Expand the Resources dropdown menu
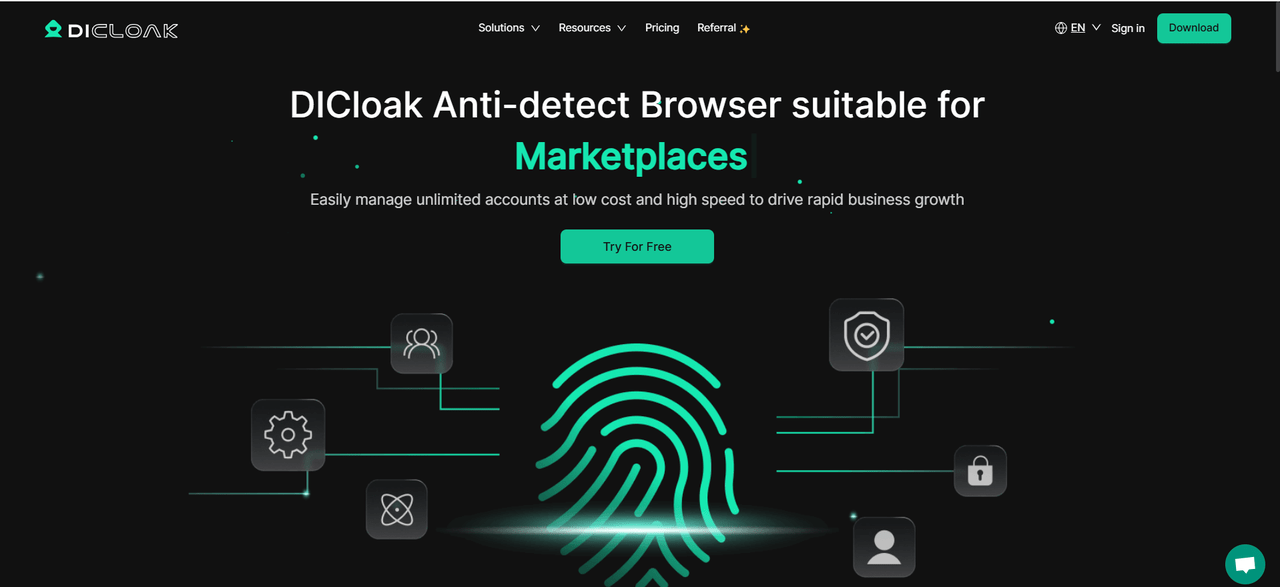1280x587 pixels. [592, 28]
